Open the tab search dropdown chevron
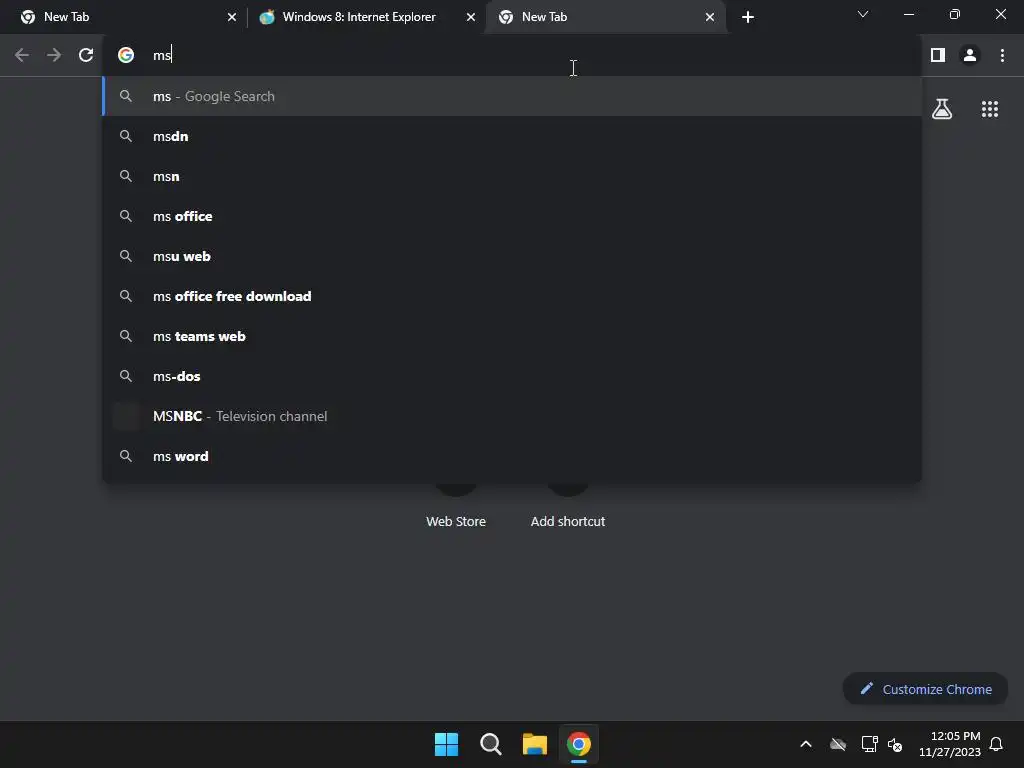The height and width of the screenshot is (768, 1024). pos(863,14)
